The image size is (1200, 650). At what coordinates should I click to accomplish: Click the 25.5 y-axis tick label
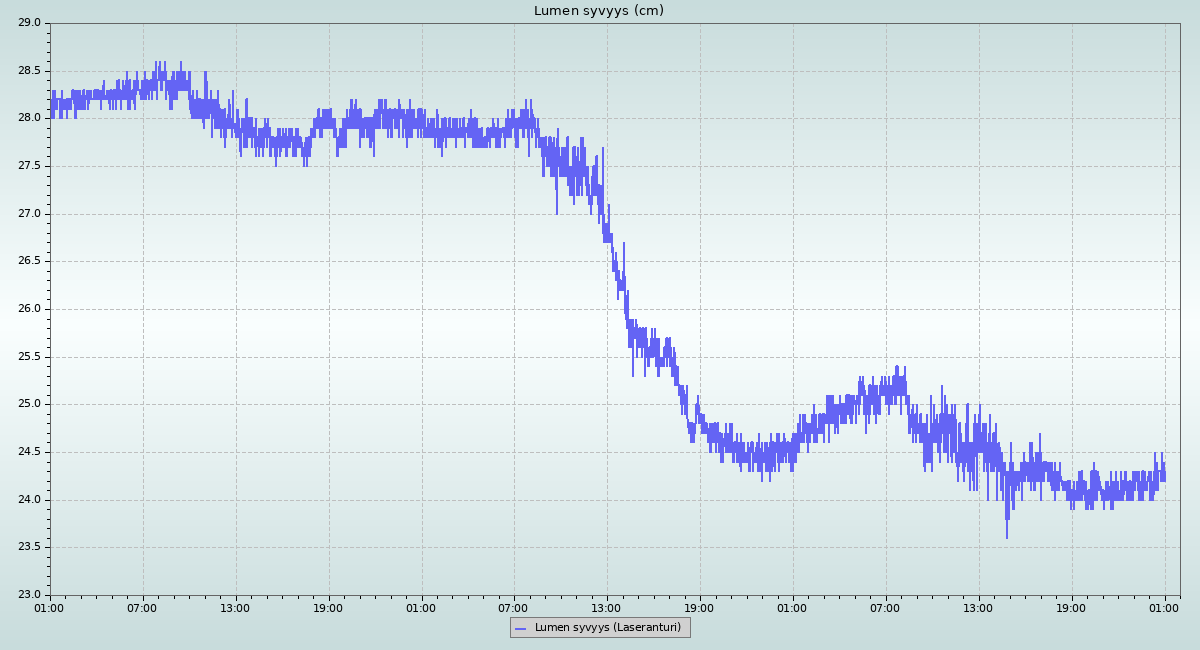(29, 357)
